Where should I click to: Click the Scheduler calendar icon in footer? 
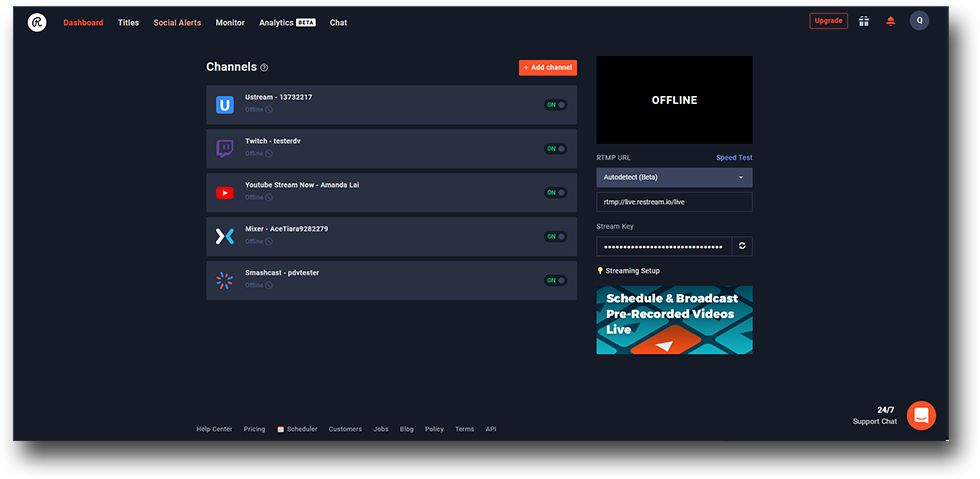(x=281, y=429)
